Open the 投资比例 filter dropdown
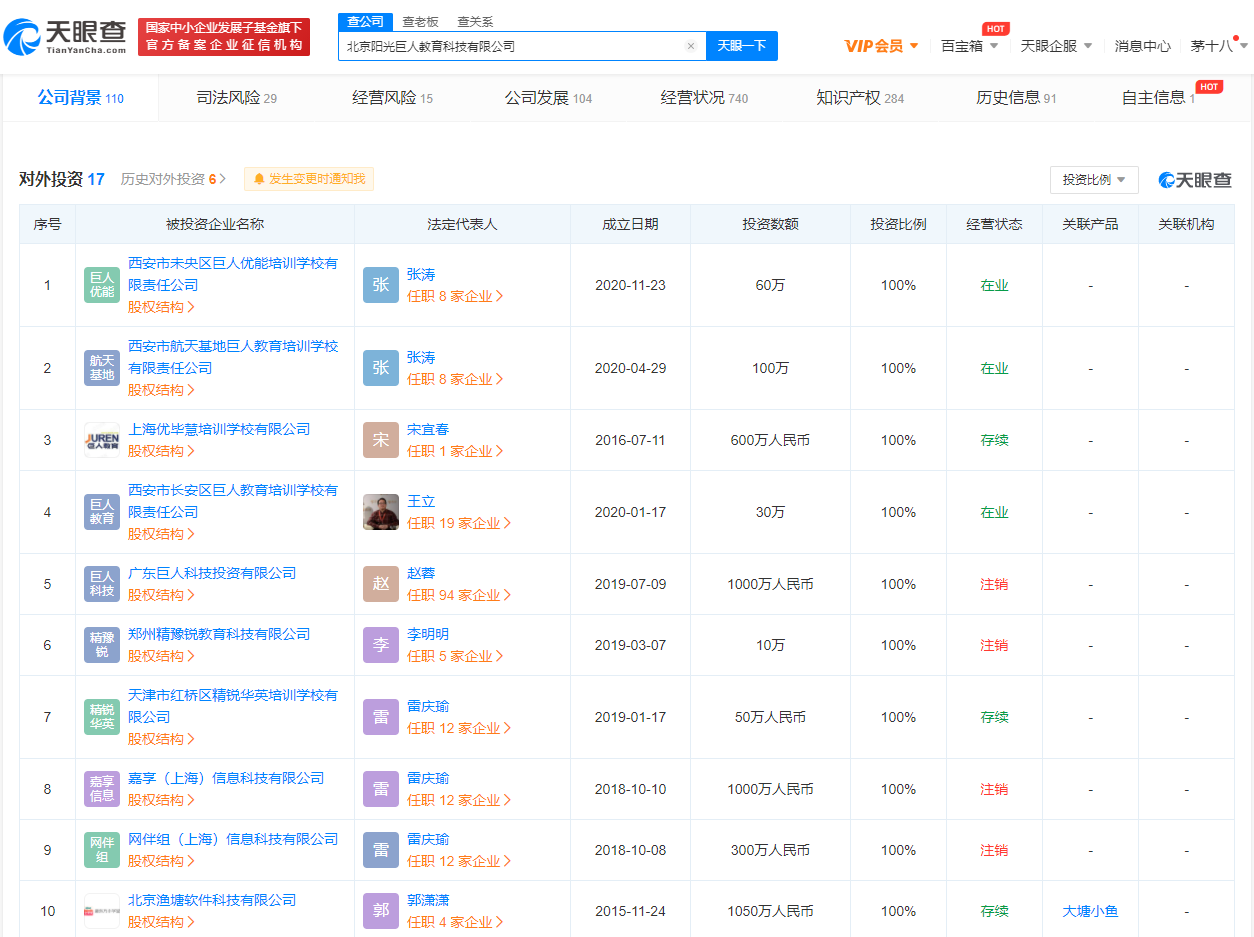The height and width of the screenshot is (937, 1254). [1094, 180]
